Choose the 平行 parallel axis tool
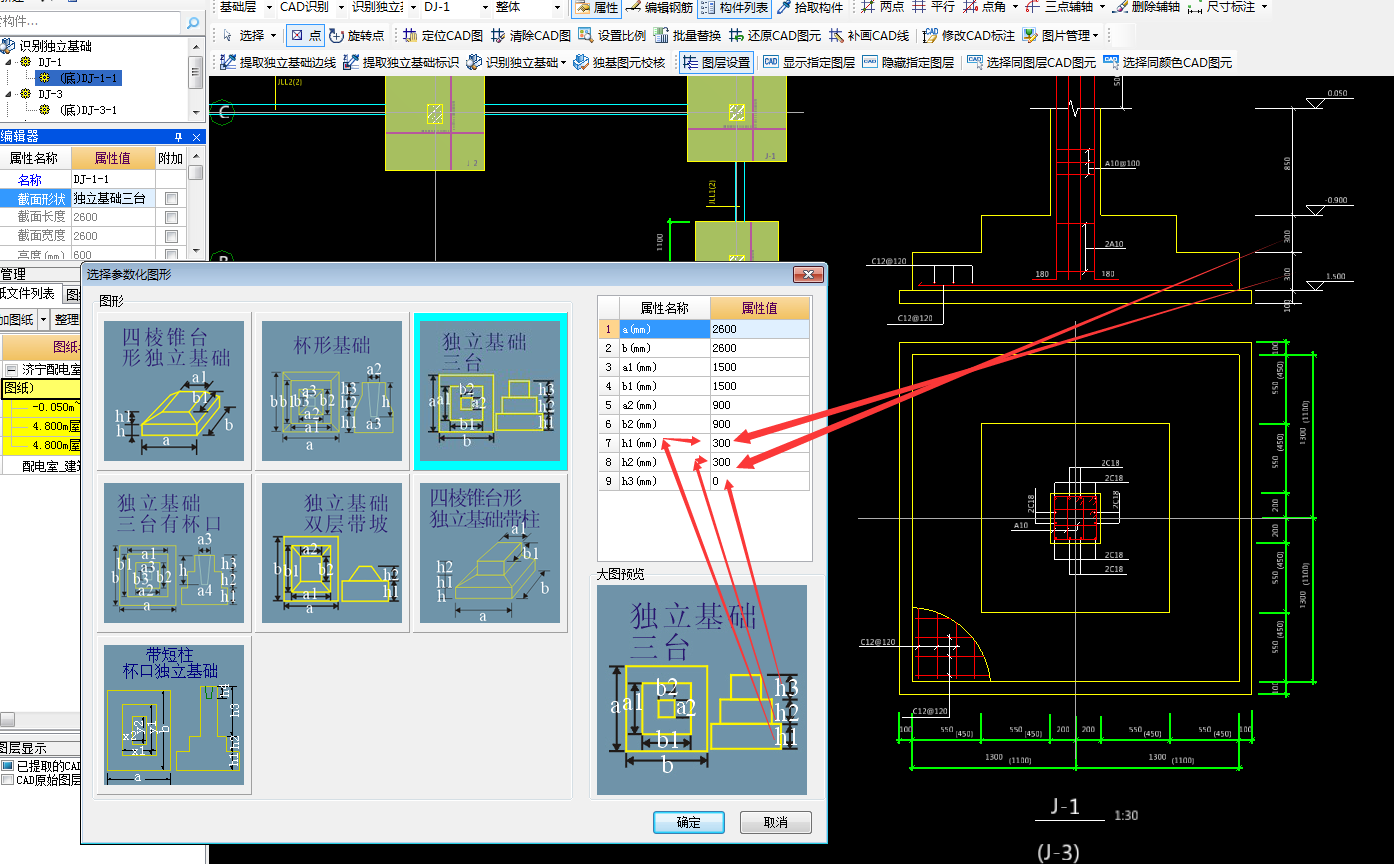The width and height of the screenshot is (1394, 864). click(933, 8)
